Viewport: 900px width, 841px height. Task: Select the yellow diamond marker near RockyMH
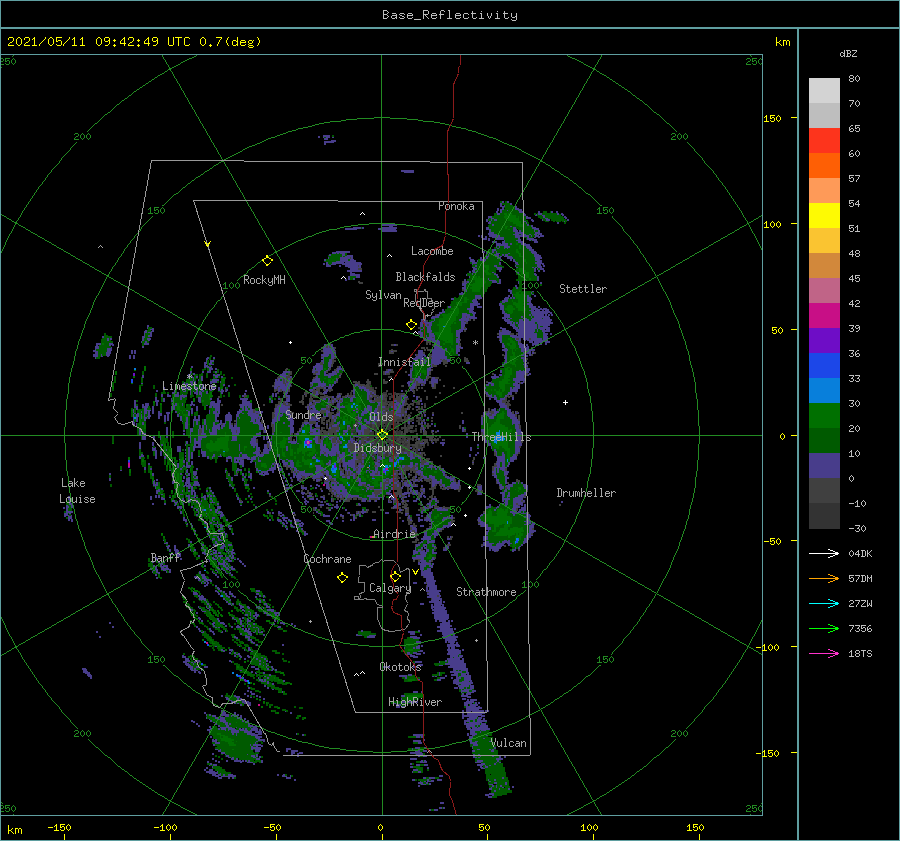click(x=267, y=261)
